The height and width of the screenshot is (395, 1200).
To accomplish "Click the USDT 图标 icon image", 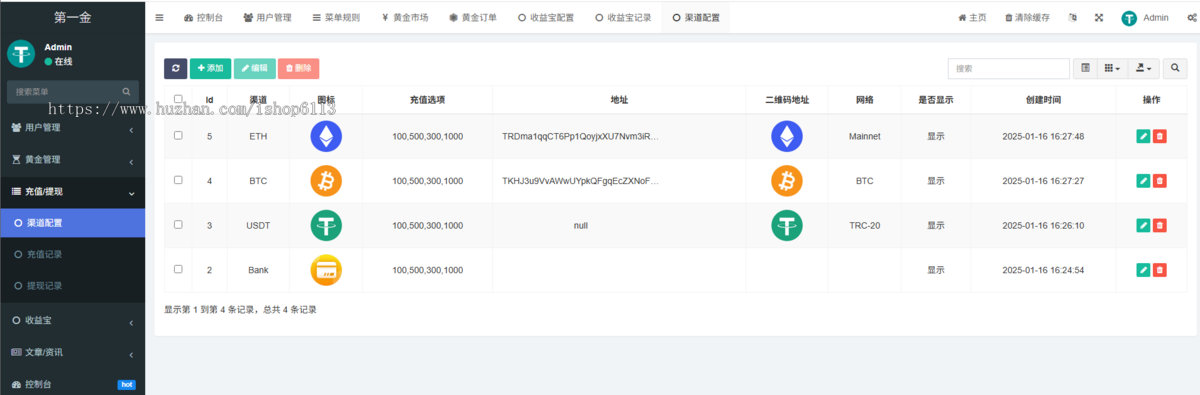I will [326, 225].
